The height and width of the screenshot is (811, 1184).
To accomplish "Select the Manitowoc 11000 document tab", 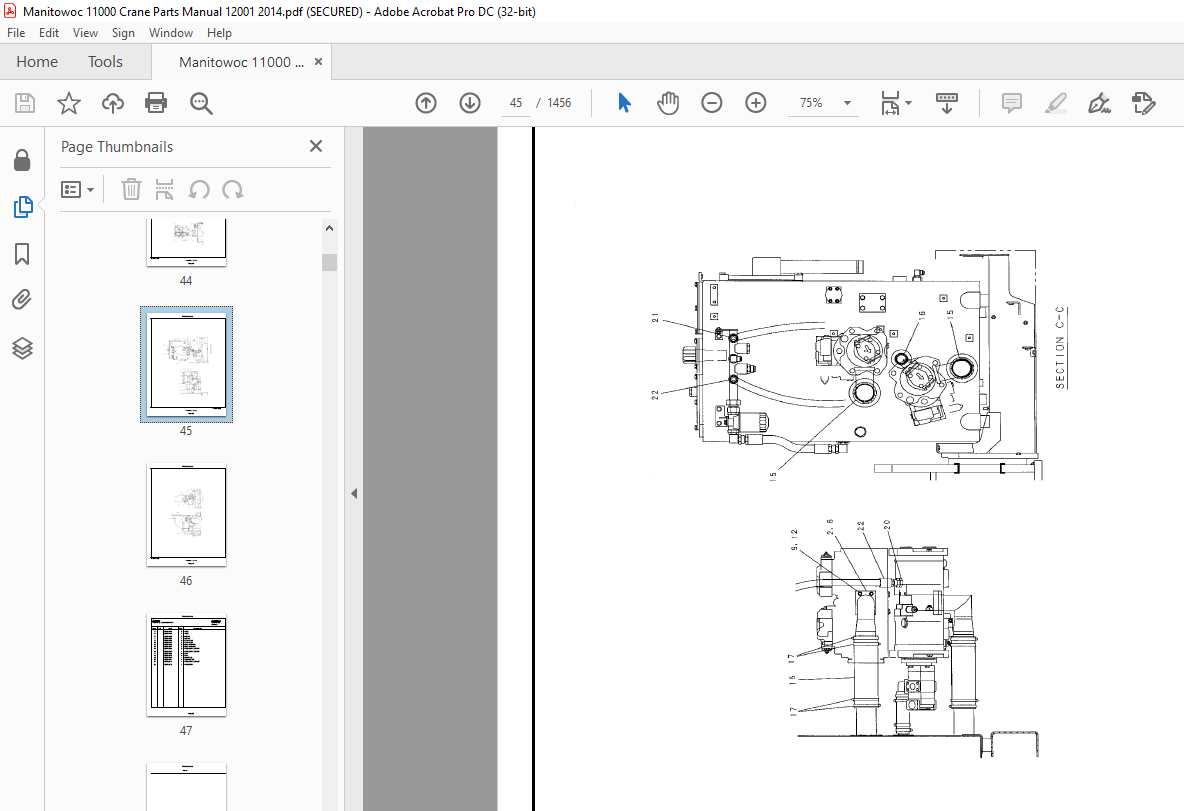I will [x=241, y=62].
